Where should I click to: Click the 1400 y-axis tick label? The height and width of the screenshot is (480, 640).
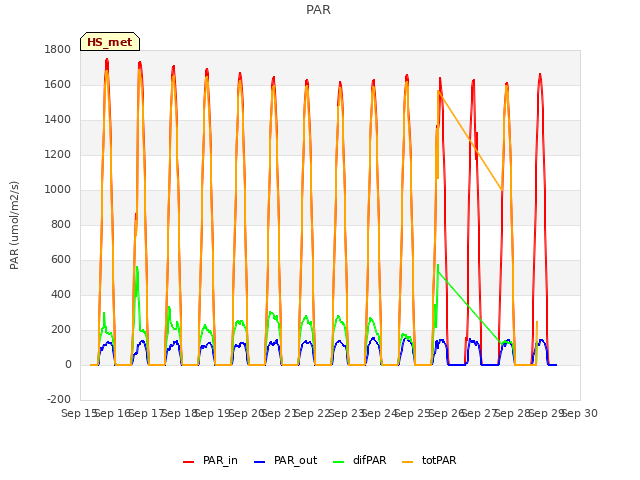click(58, 120)
